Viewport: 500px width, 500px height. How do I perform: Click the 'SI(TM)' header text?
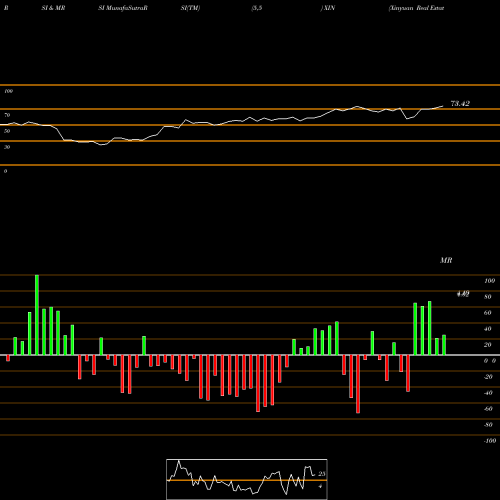[190, 8]
